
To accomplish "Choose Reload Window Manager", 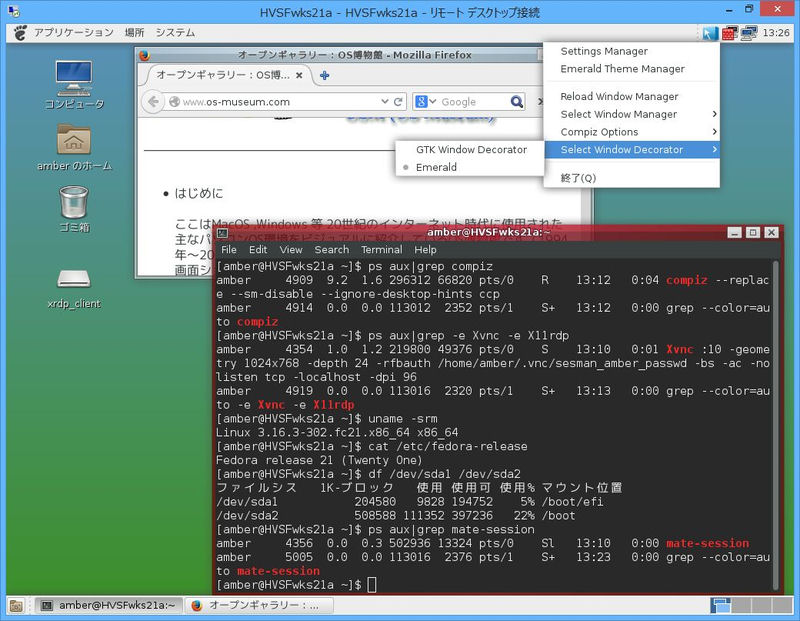I will pyautogui.click(x=632, y=96).
